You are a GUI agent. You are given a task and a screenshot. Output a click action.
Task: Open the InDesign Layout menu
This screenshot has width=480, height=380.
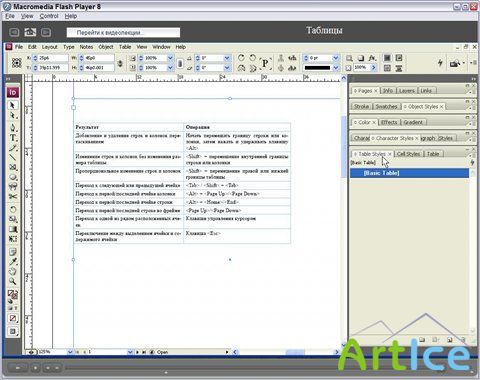(x=50, y=47)
